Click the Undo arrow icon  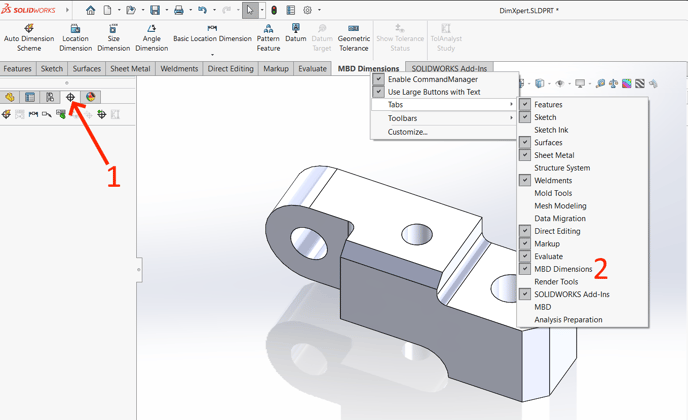202,10
